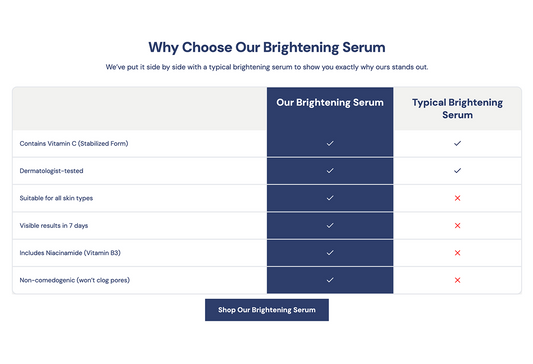This screenshot has width=533, height=364.
Task: Click red X for Non-comedogenic row
Action: (457, 280)
